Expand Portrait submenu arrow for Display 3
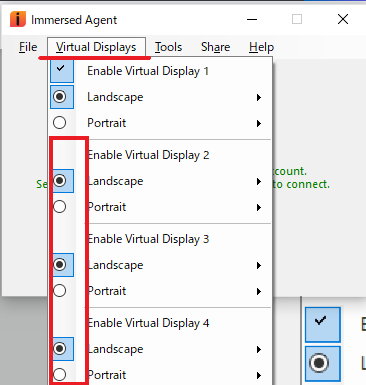366x385 pixels. coord(259,291)
